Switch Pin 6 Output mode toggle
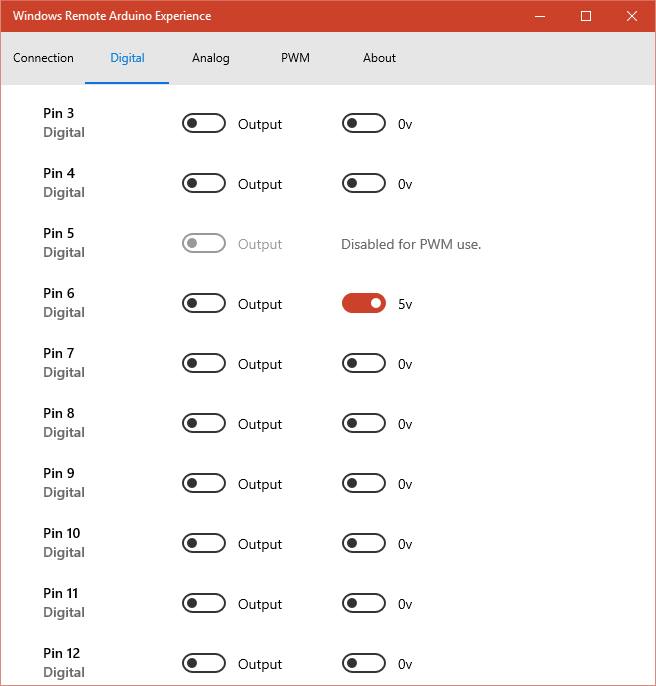This screenshot has height=686, width=656. click(204, 303)
